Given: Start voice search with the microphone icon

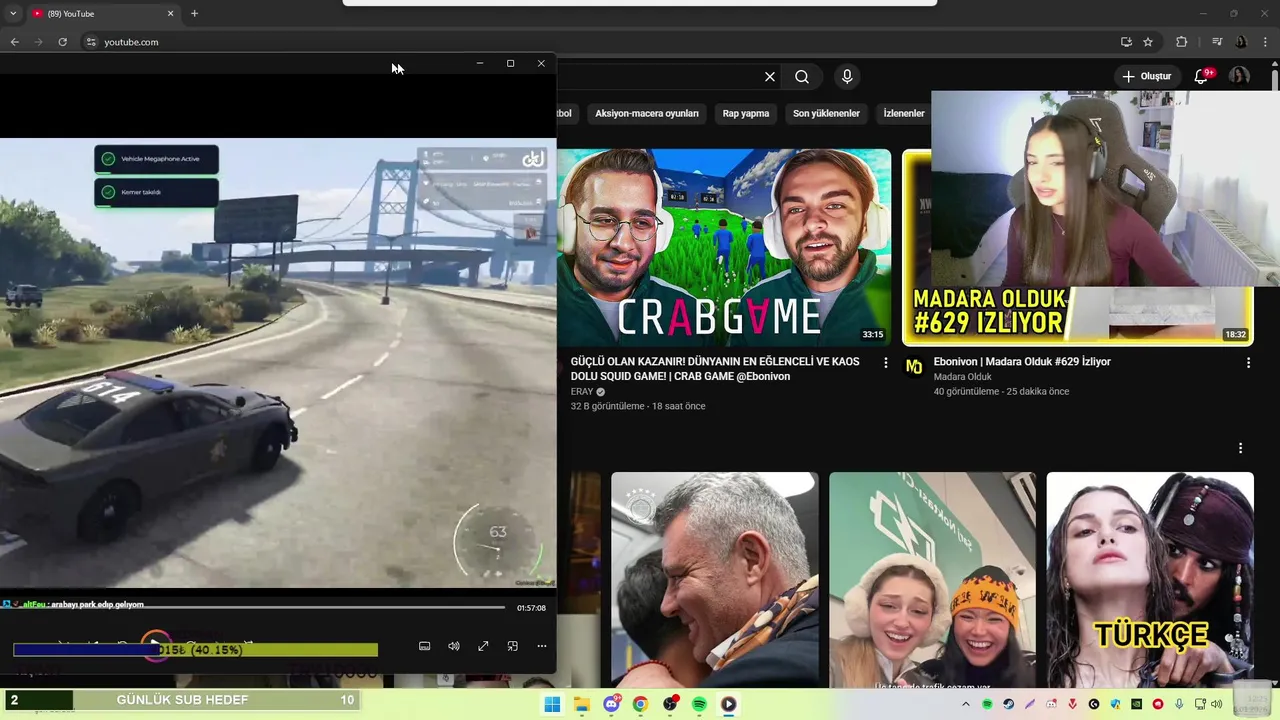Looking at the screenshot, I should click(847, 77).
